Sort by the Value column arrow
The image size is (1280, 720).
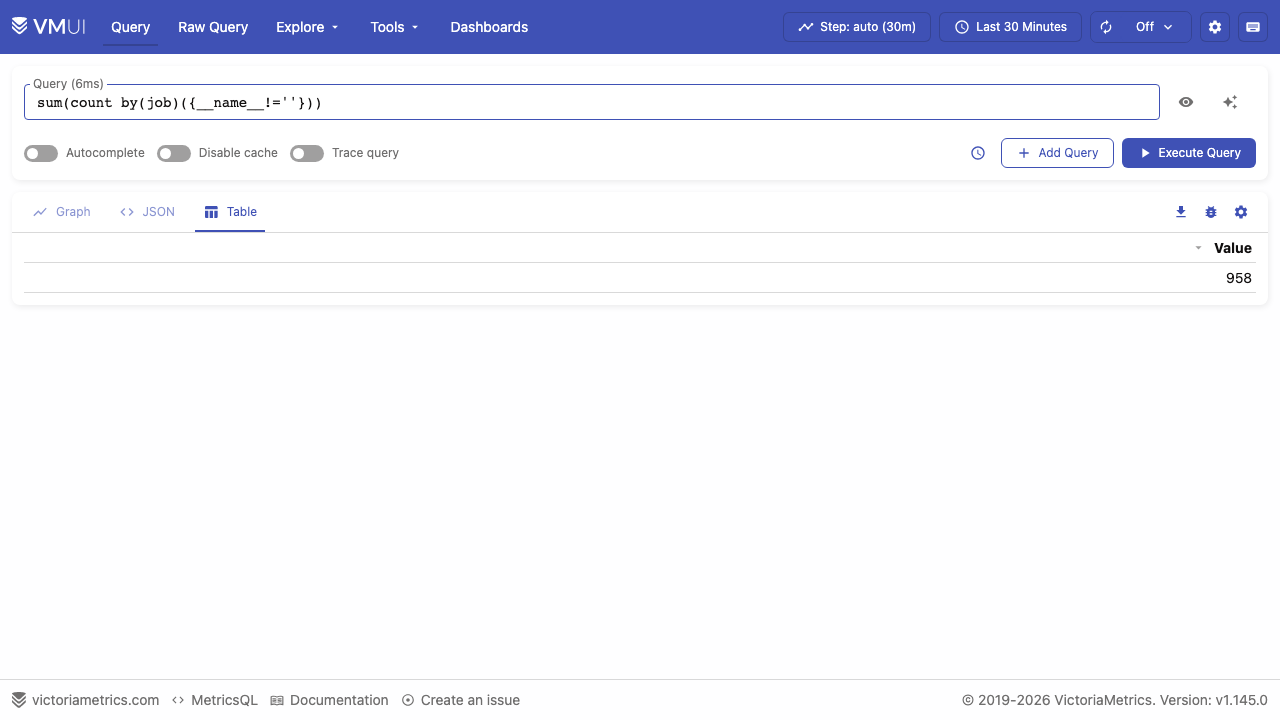[1198, 248]
